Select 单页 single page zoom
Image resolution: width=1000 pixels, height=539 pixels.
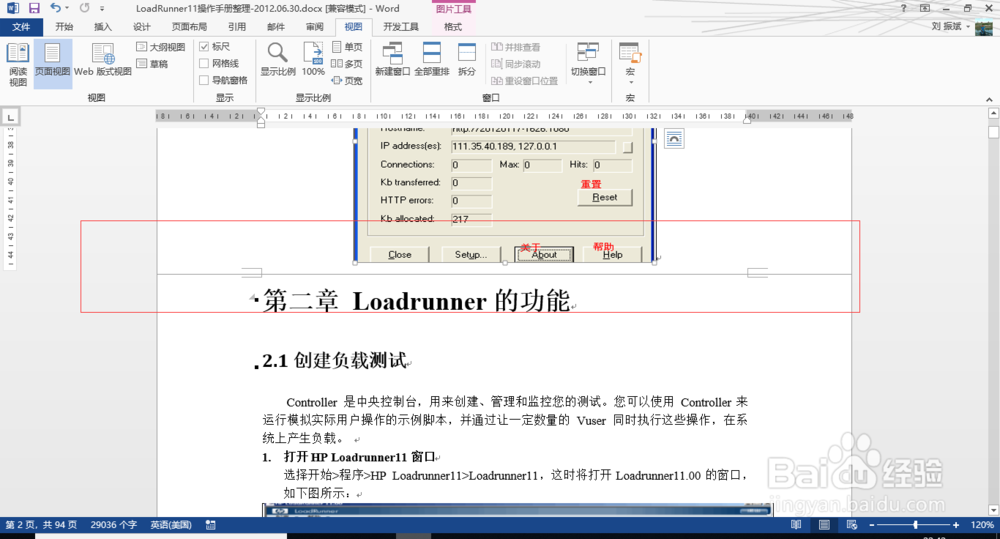347,47
